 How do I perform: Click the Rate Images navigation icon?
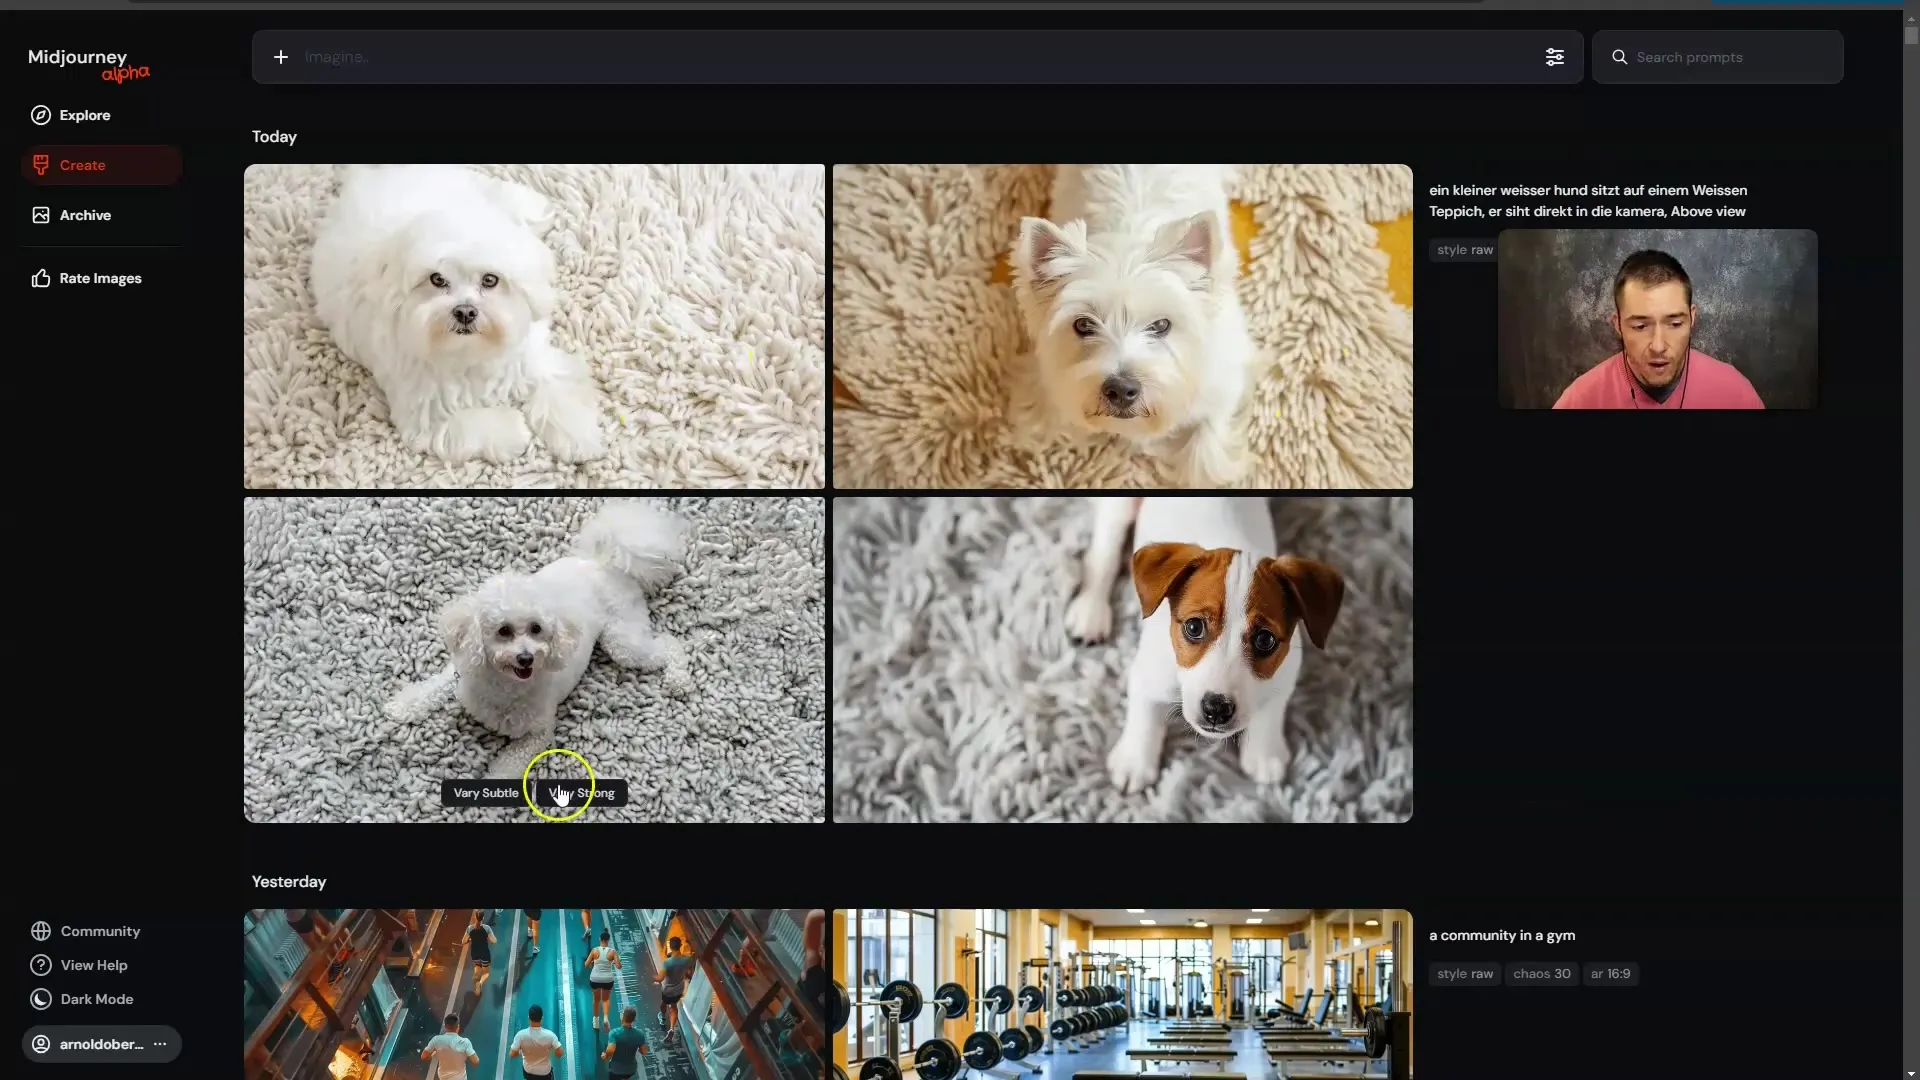(40, 278)
